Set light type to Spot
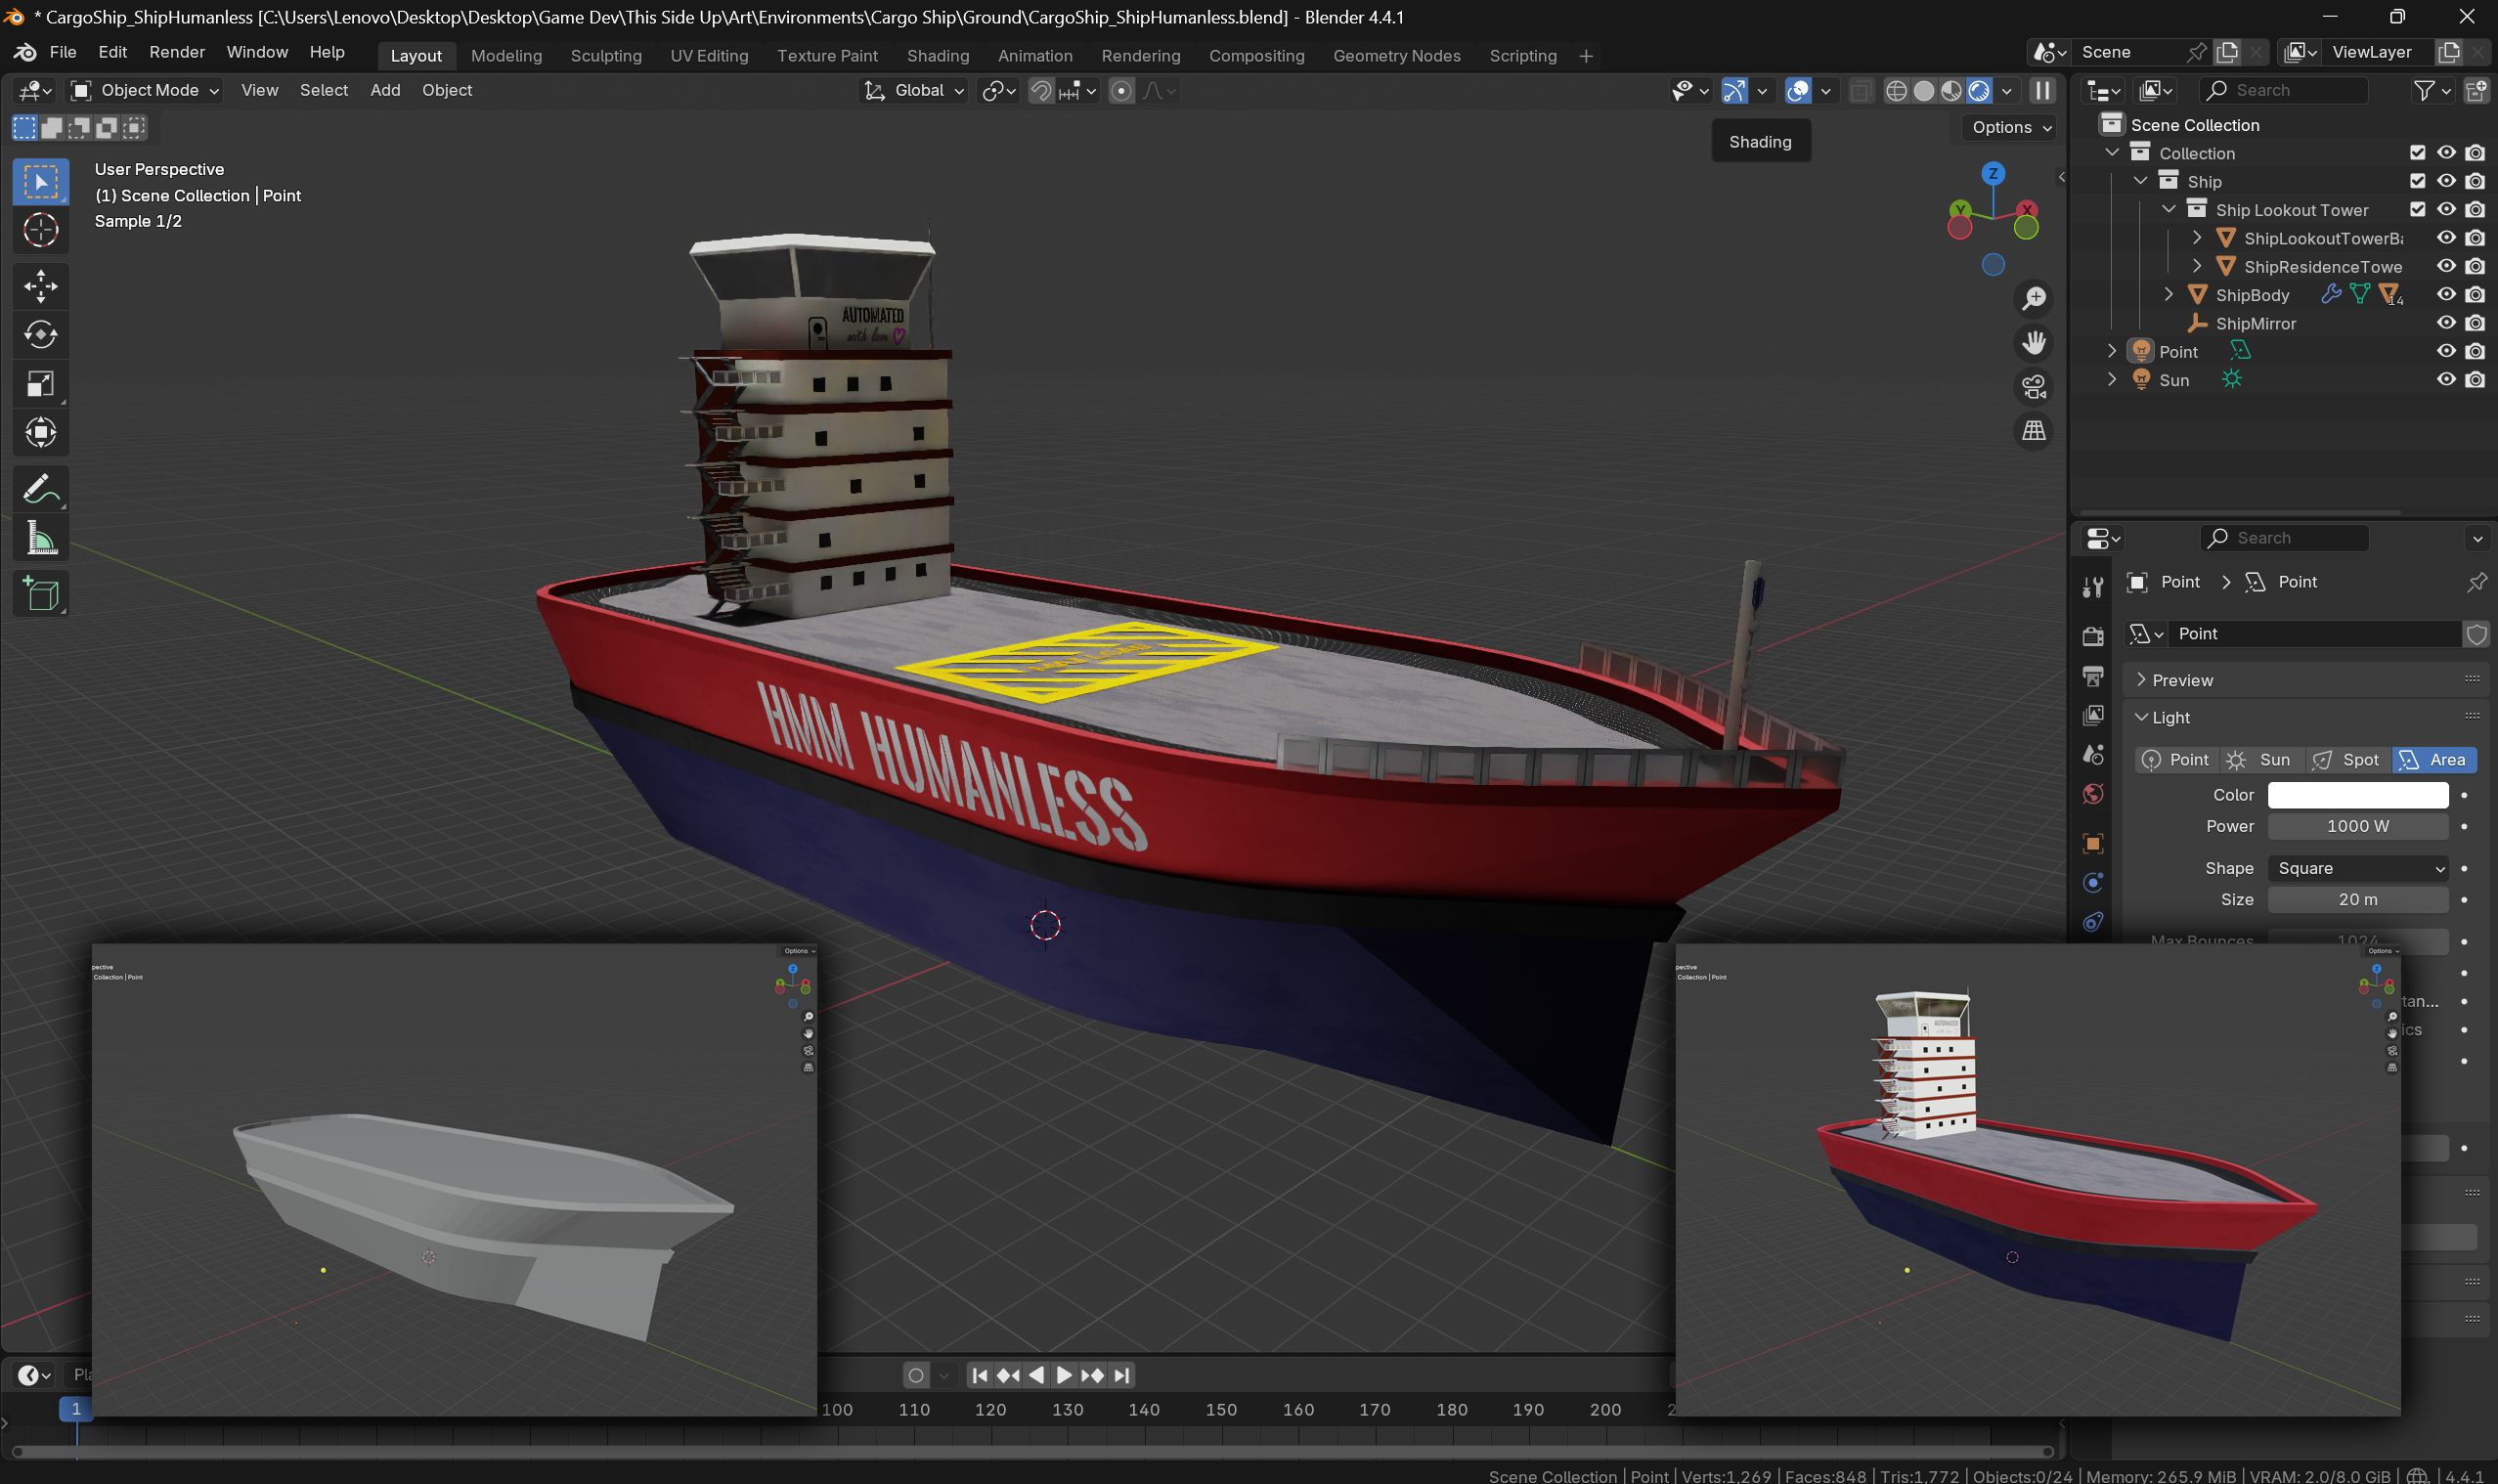 pyautogui.click(x=2347, y=760)
